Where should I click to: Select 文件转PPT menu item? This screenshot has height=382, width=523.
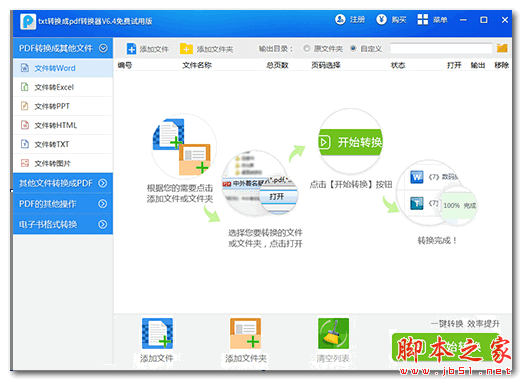click(63, 106)
